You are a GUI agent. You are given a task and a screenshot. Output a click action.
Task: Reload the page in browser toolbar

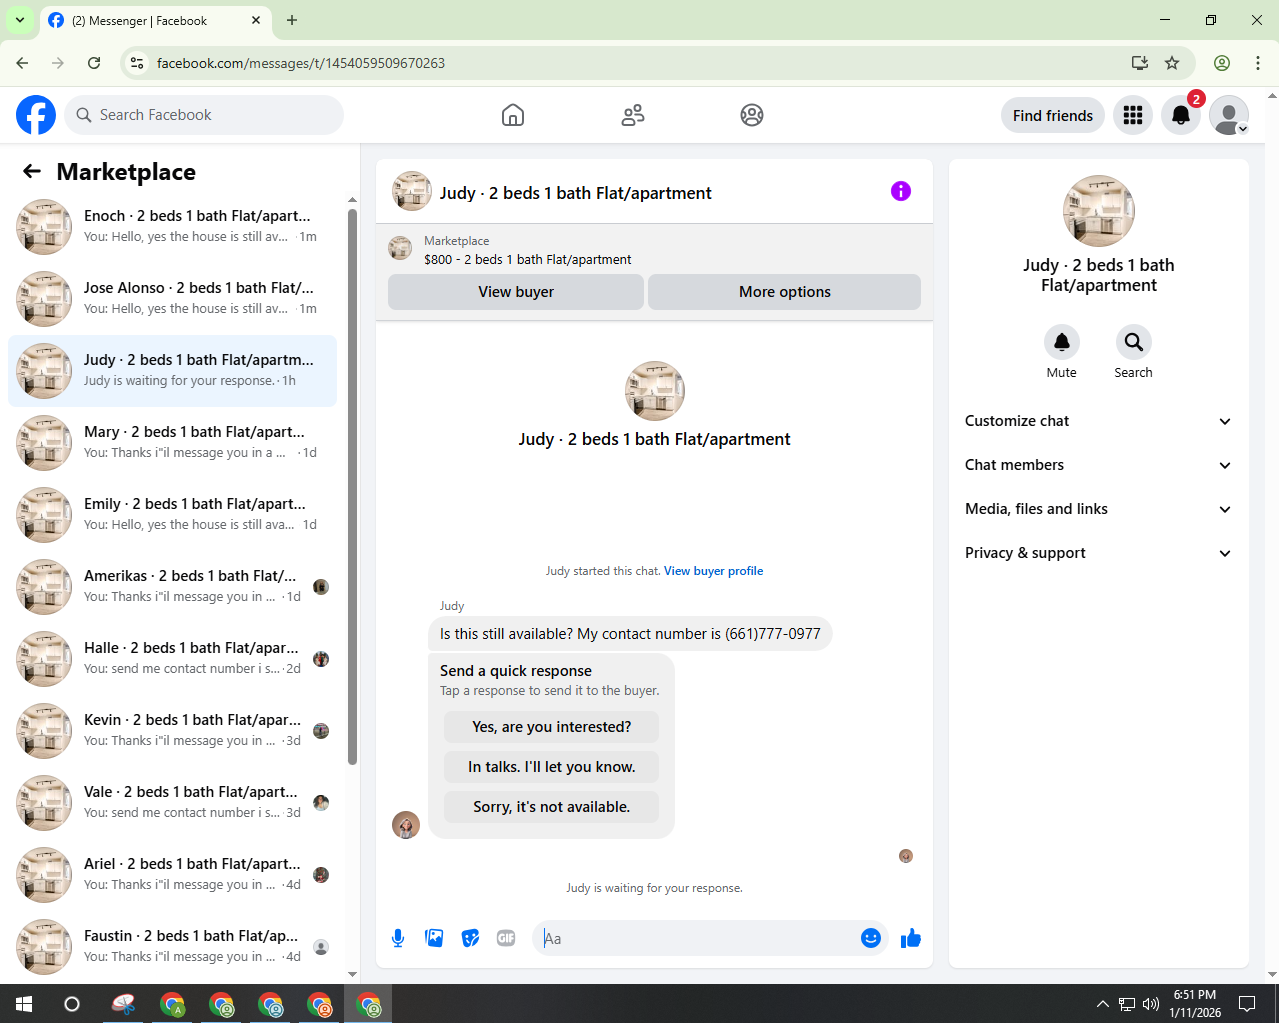pyautogui.click(x=94, y=63)
